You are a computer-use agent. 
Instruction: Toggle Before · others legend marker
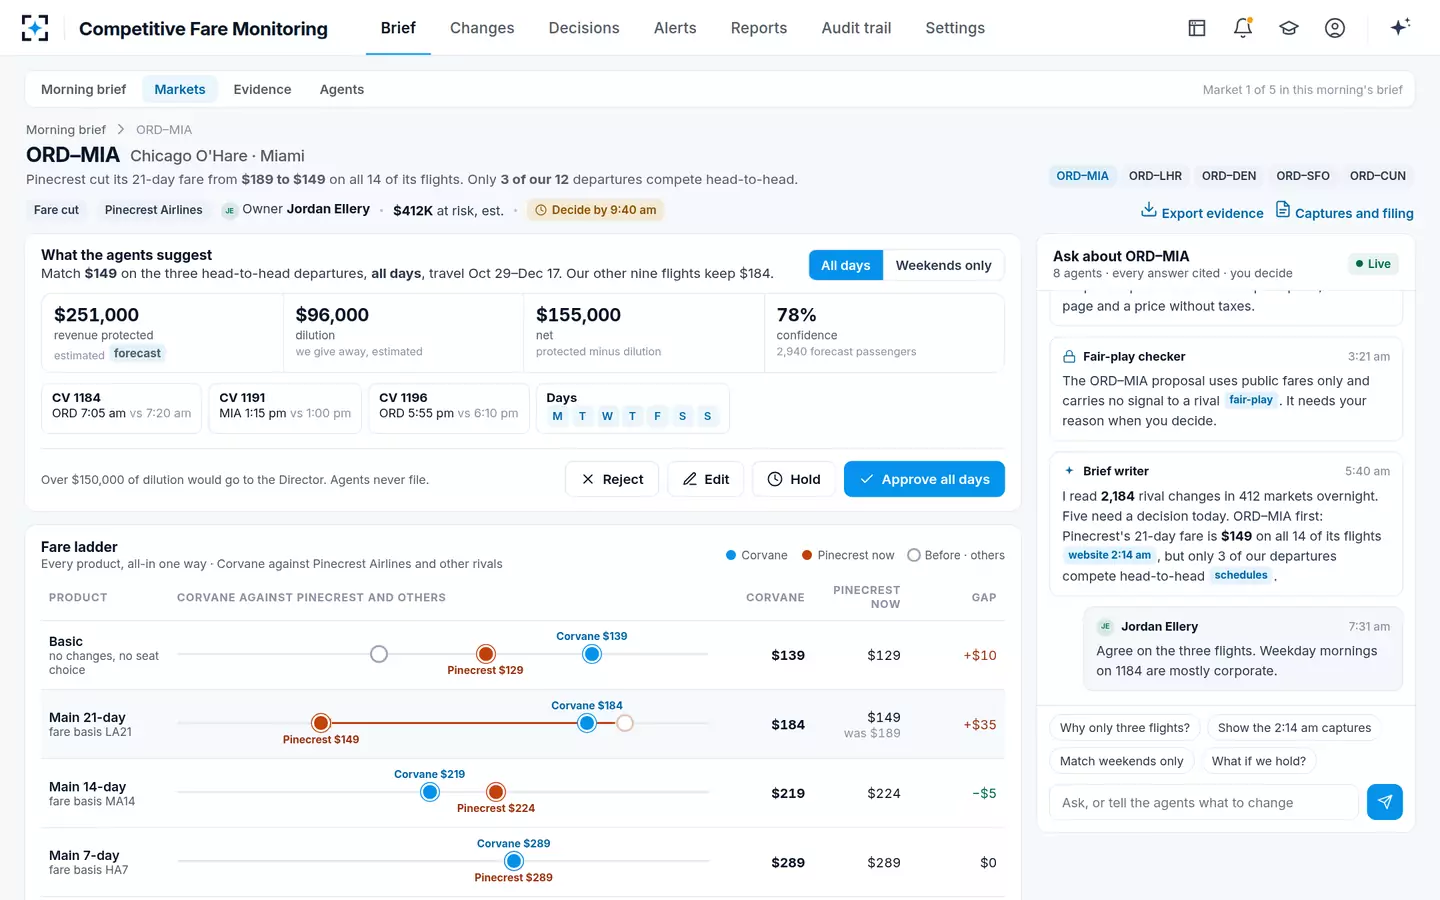pos(913,555)
